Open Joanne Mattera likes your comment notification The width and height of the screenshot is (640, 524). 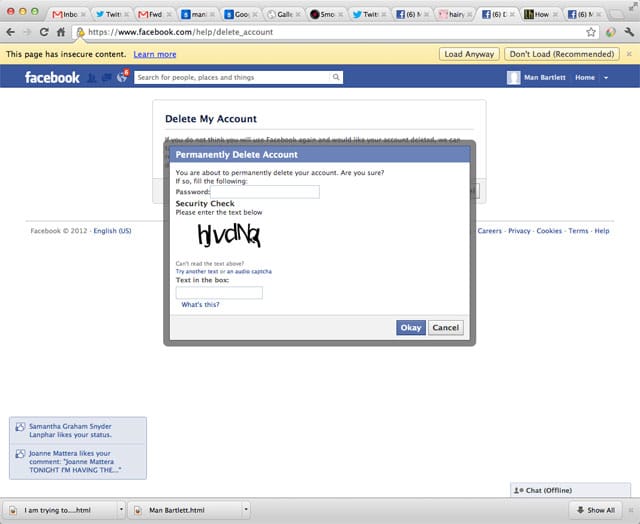78,461
